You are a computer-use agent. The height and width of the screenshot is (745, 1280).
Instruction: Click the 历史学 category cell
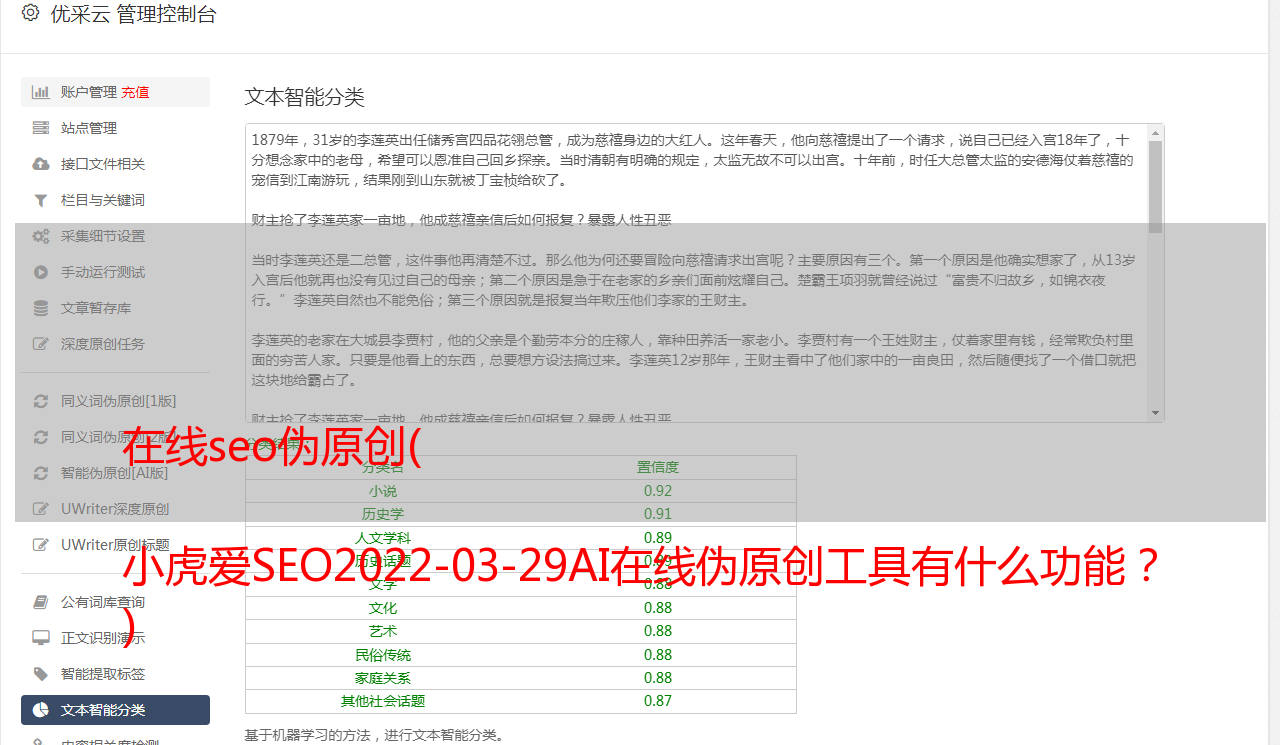click(383, 514)
